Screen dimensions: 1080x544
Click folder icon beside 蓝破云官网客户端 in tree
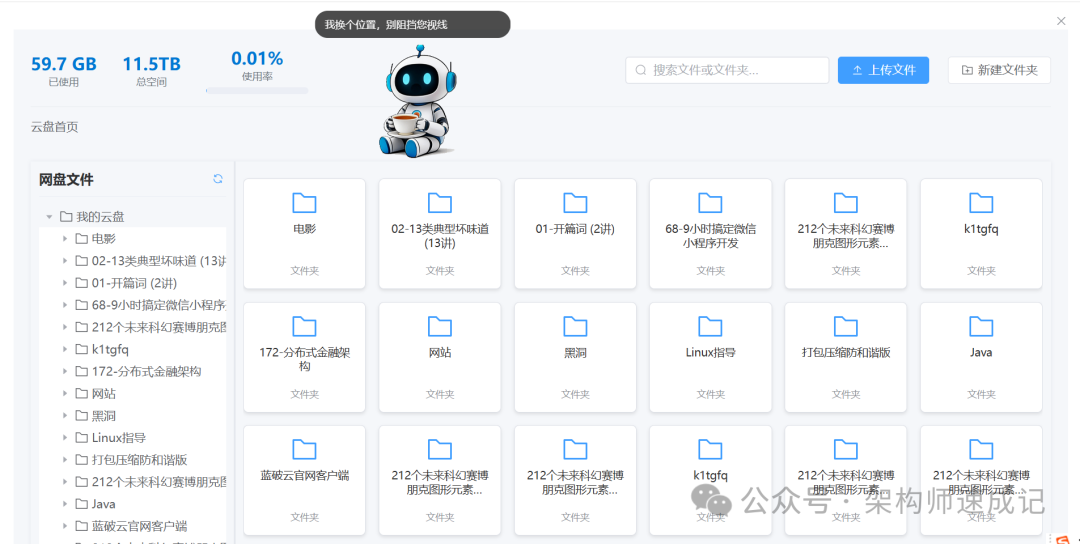81,525
